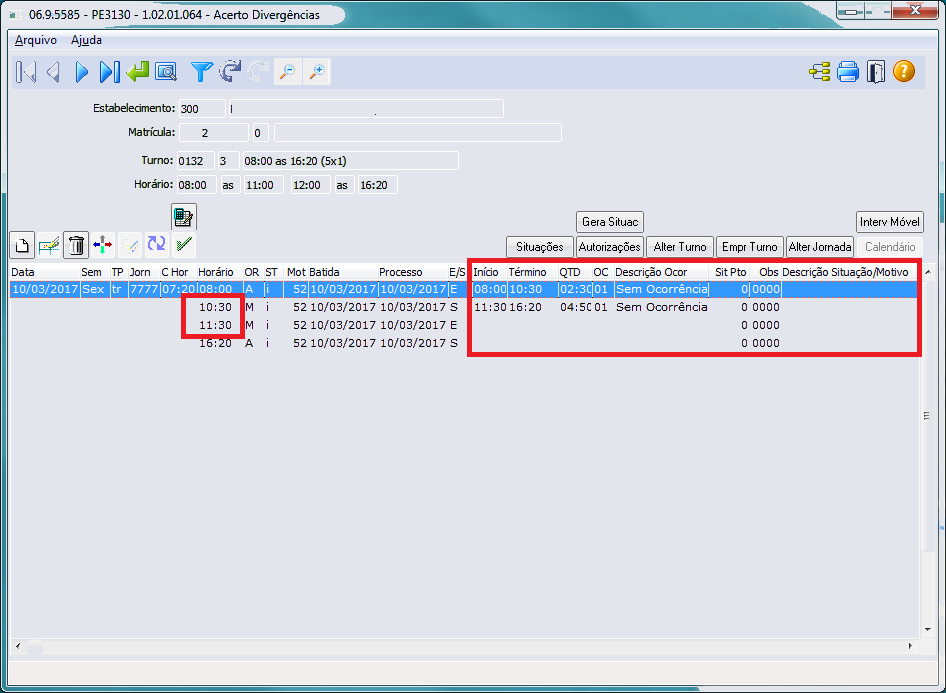Click the horizontal scrollbar left arrow
946x693 pixels.
pos(17,646)
